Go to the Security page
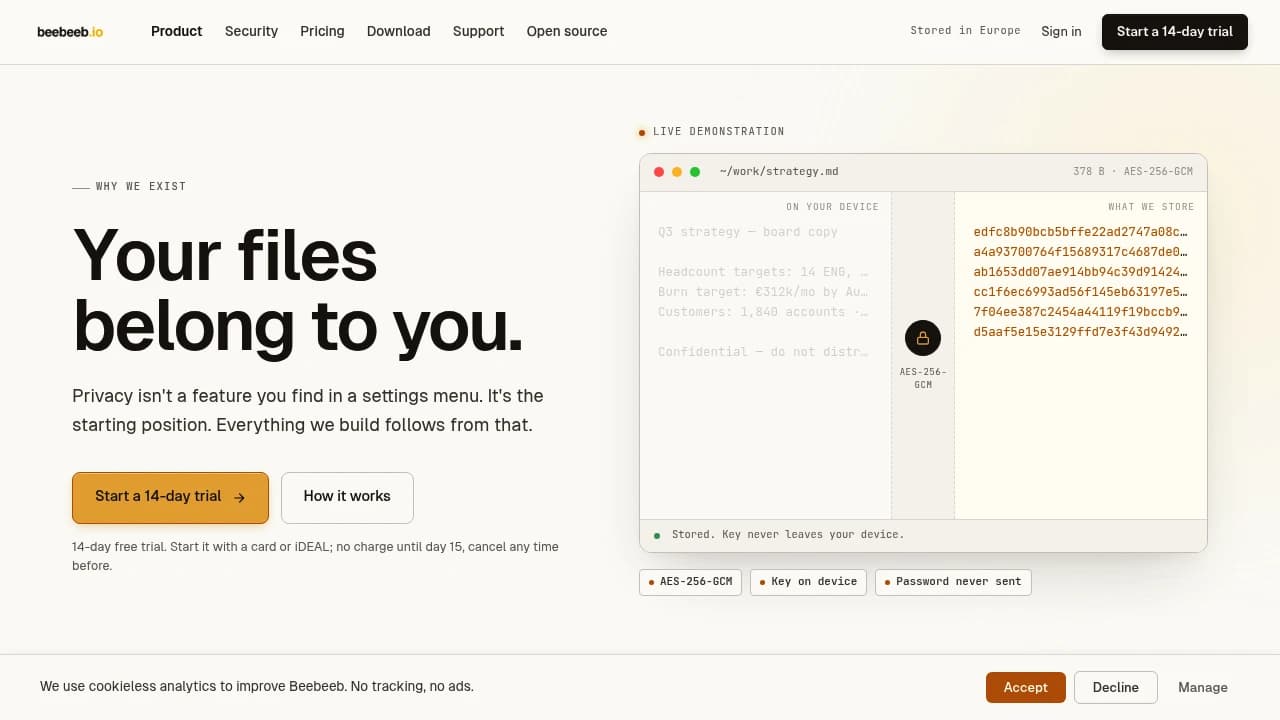 (x=251, y=31)
